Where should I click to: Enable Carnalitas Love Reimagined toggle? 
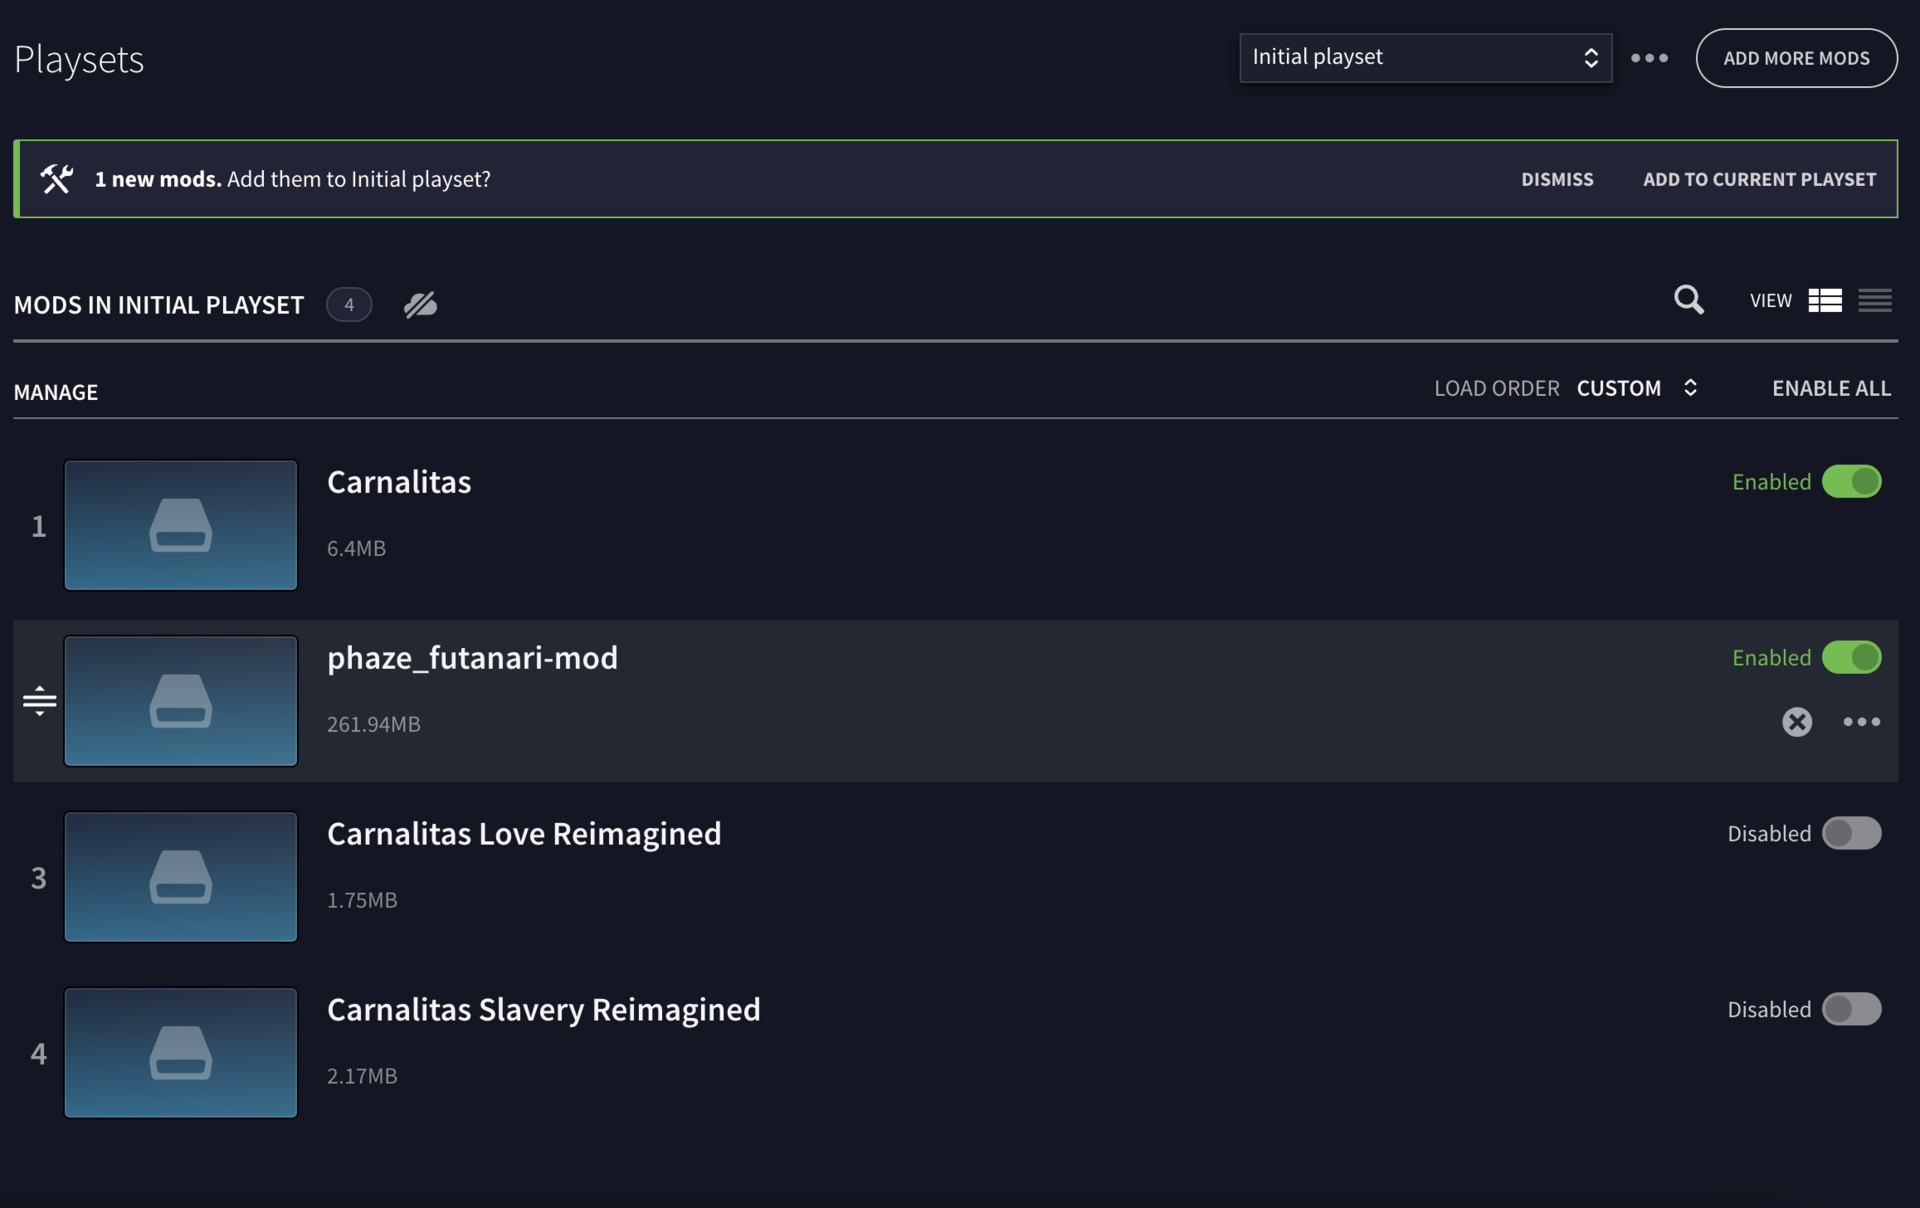pyautogui.click(x=1851, y=833)
